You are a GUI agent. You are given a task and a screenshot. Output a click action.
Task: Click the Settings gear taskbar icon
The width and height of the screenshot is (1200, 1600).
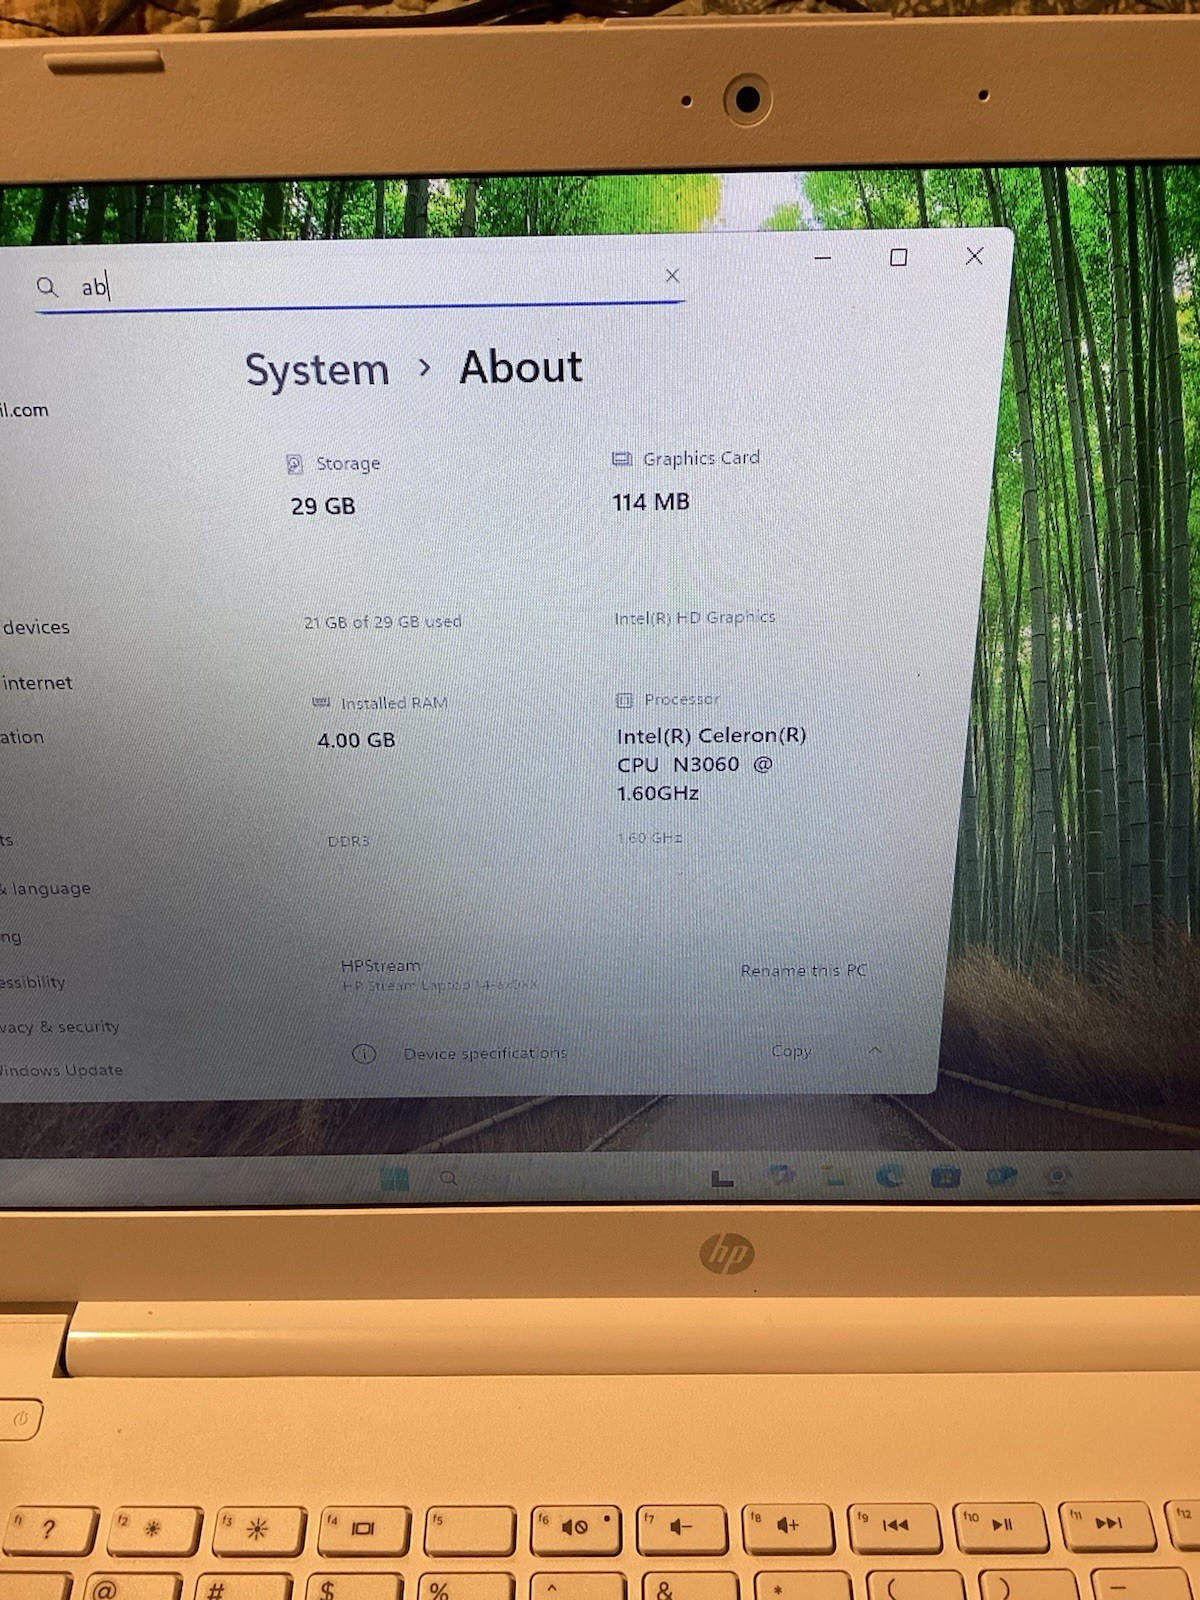tap(1056, 1176)
